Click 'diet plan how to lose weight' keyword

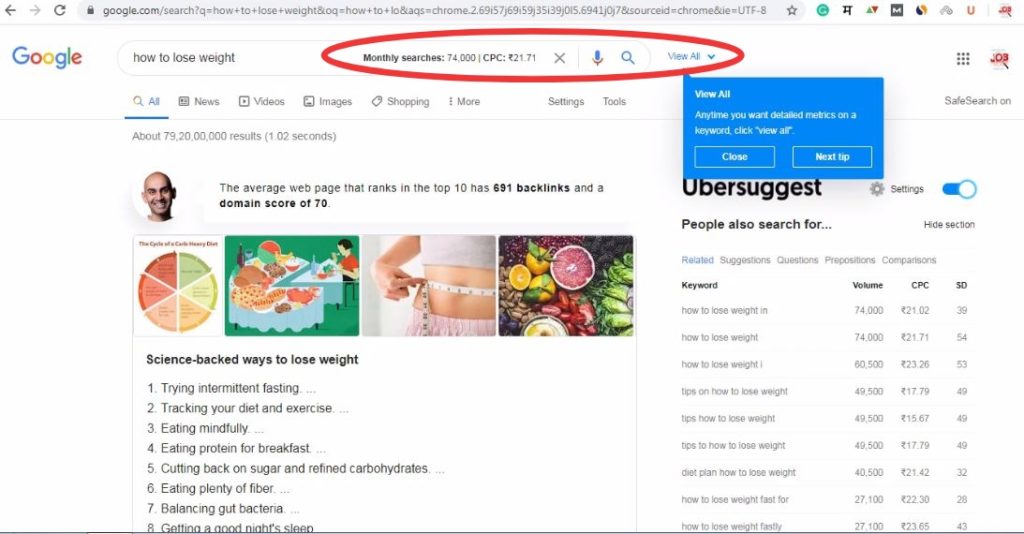point(739,473)
